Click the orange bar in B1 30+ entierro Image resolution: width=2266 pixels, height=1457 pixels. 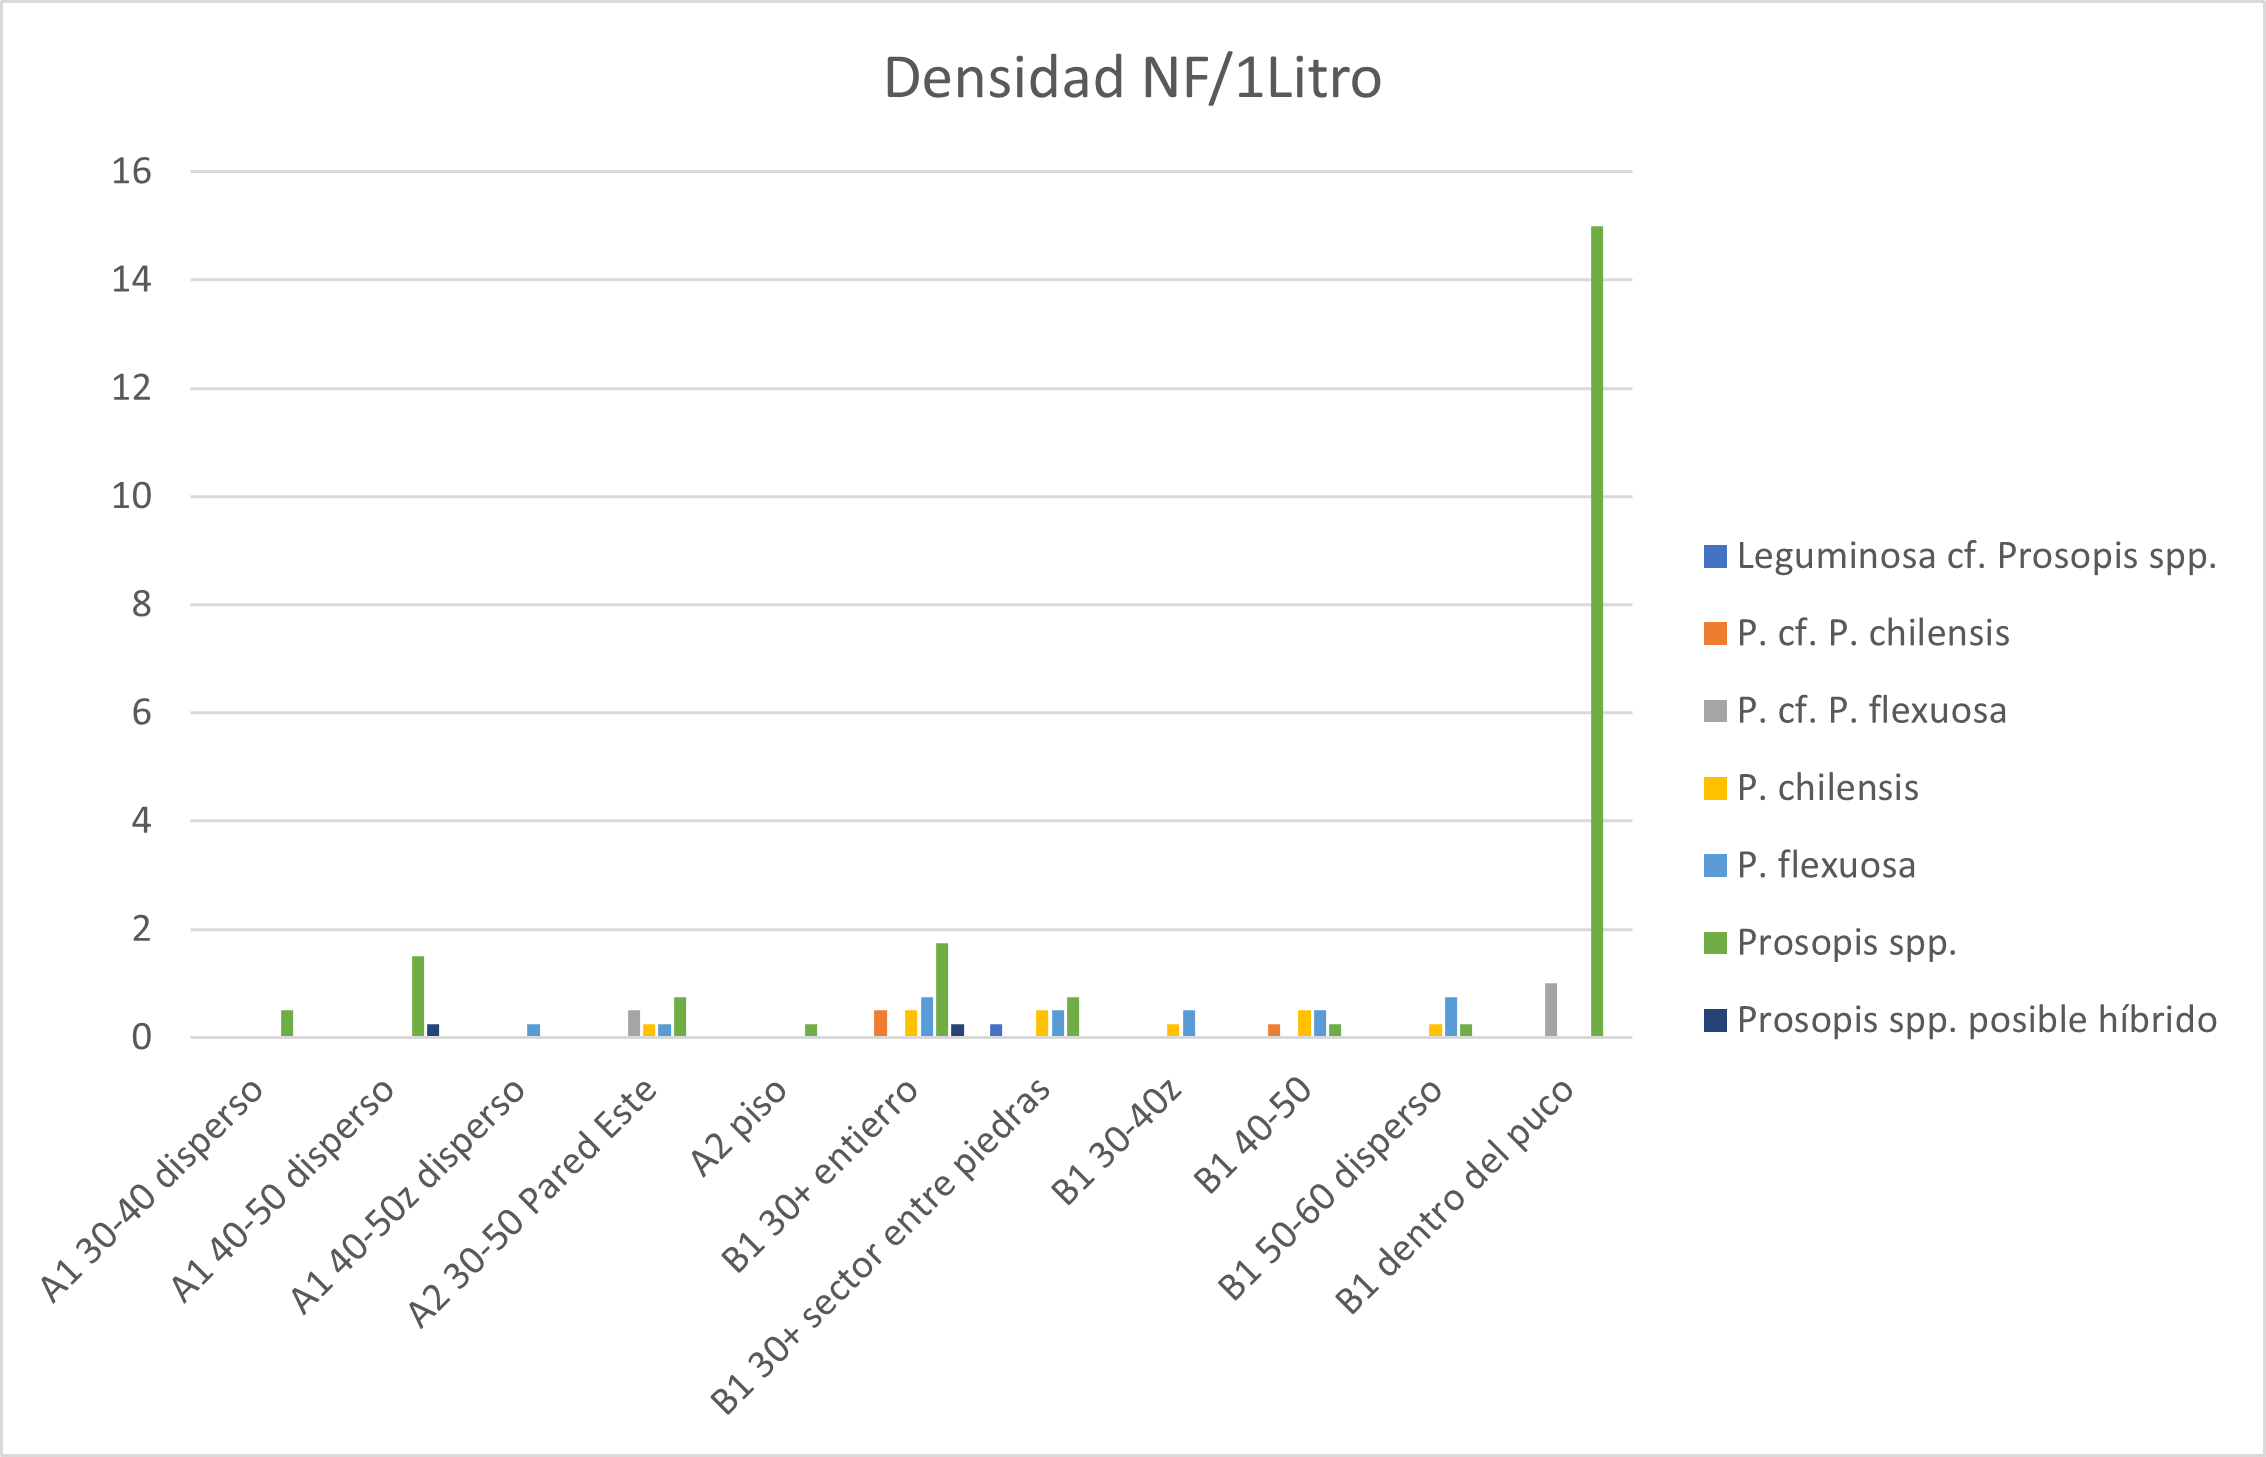pyautogui.click(x=880, y=1023)
